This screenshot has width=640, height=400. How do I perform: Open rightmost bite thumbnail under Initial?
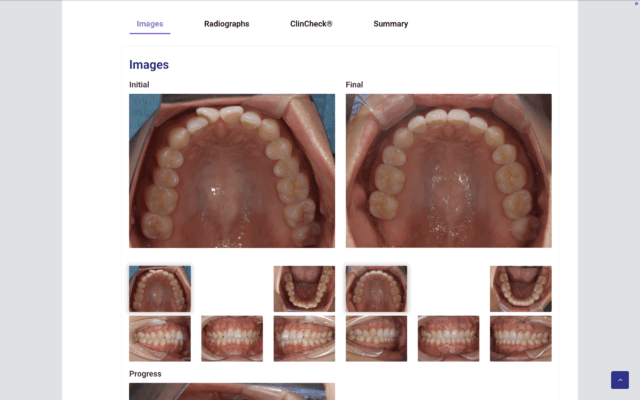(x=304, y=338)
